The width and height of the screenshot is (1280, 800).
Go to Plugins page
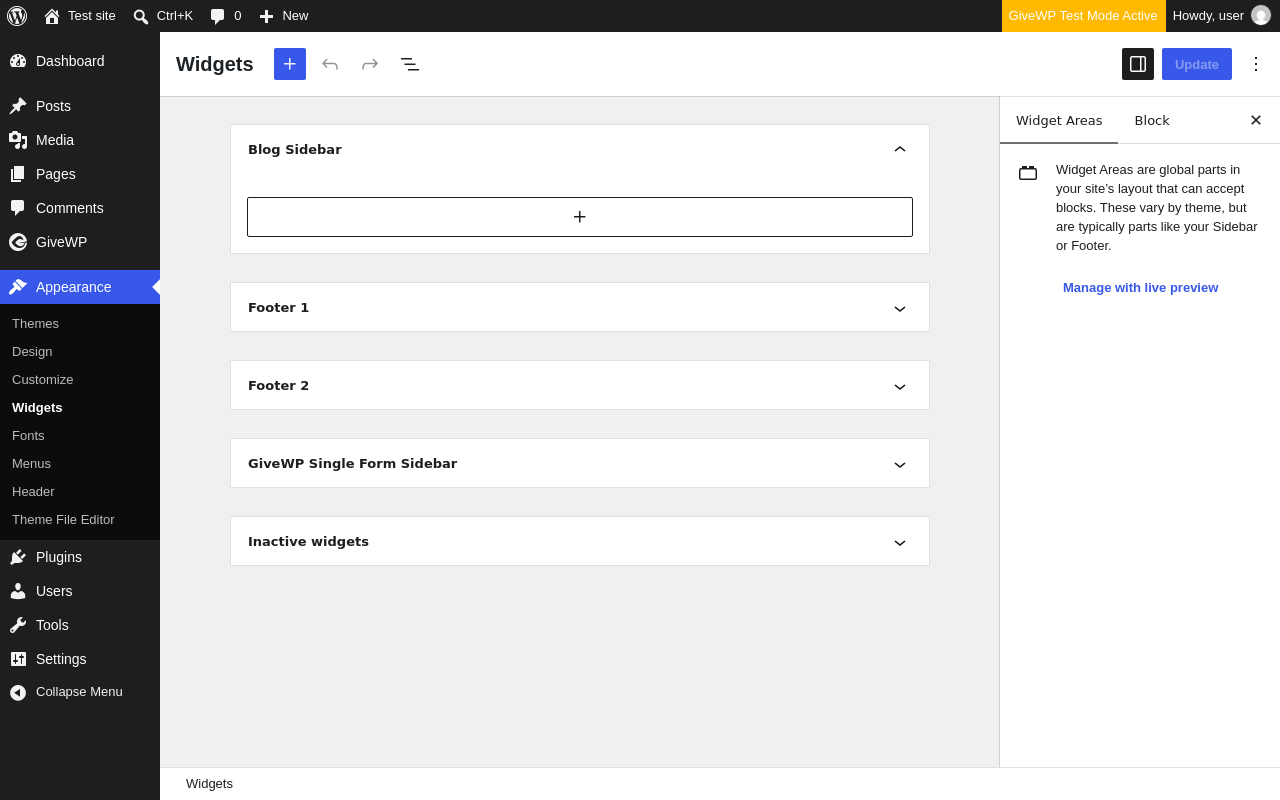click(80, 557)
